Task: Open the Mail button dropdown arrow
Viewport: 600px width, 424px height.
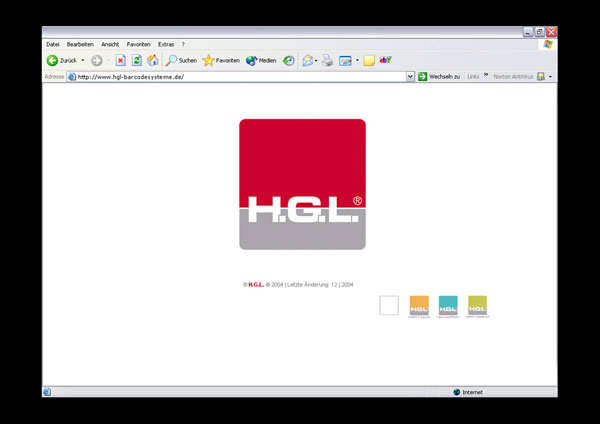Action: click(x=316, y=60)
